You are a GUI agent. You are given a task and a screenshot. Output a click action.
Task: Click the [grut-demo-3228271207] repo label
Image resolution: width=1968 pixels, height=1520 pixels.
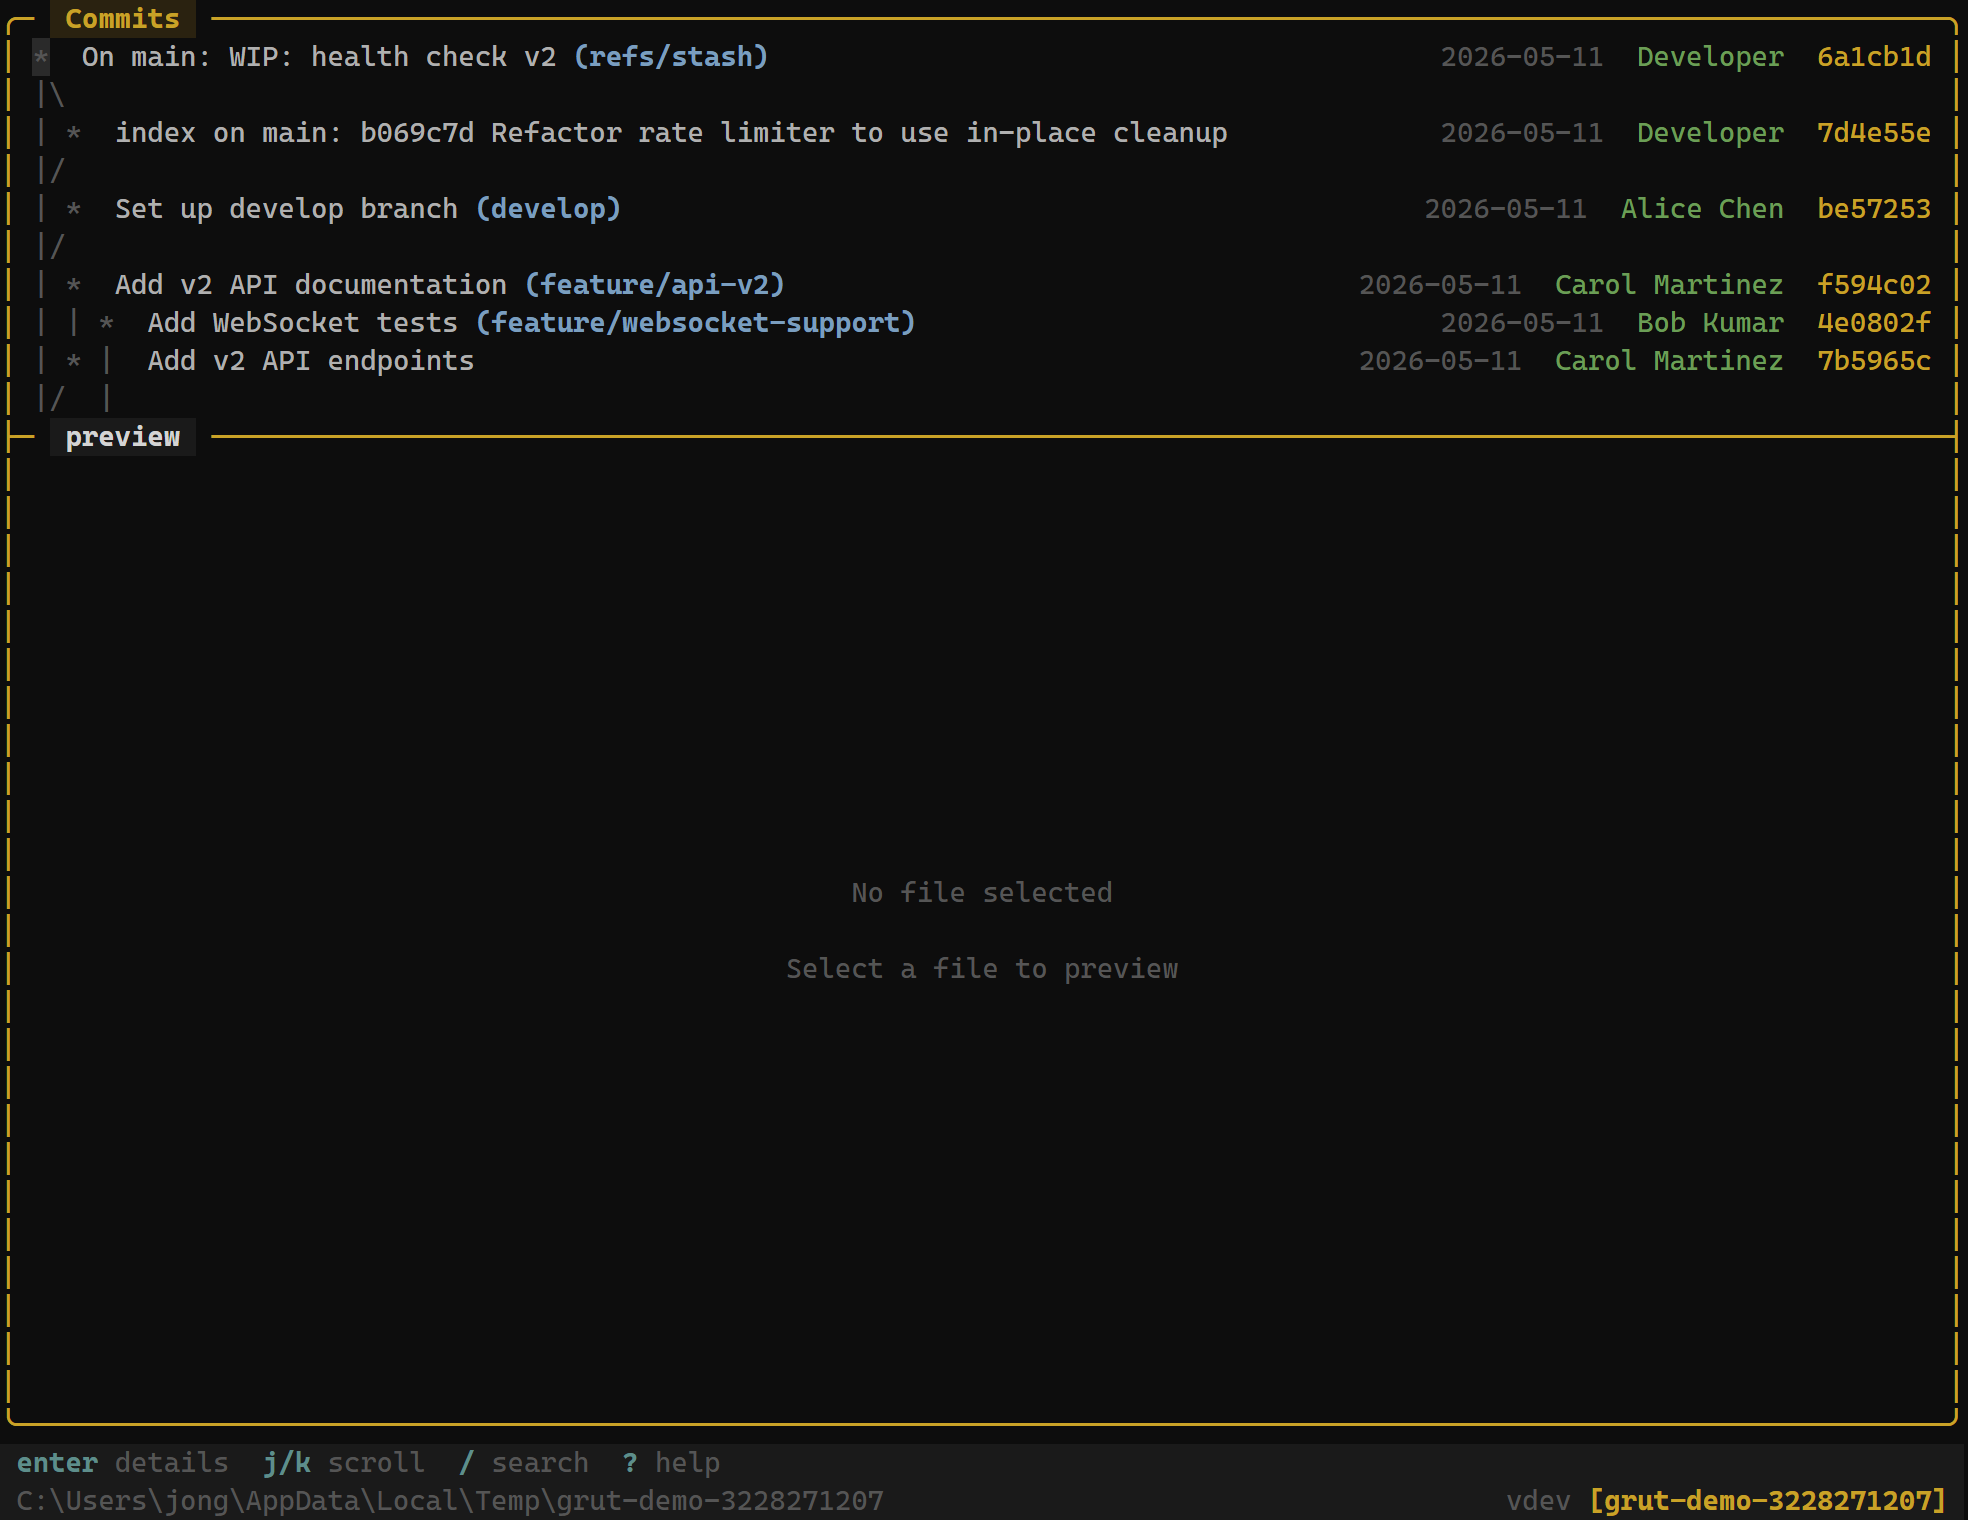pyautogui.click(x=1768, y=1501)
